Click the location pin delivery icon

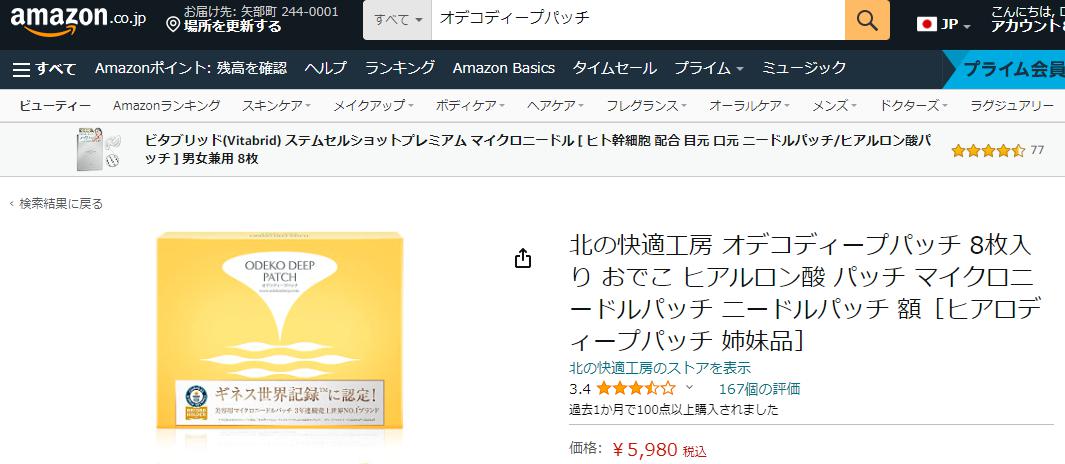tap(173, 25)
